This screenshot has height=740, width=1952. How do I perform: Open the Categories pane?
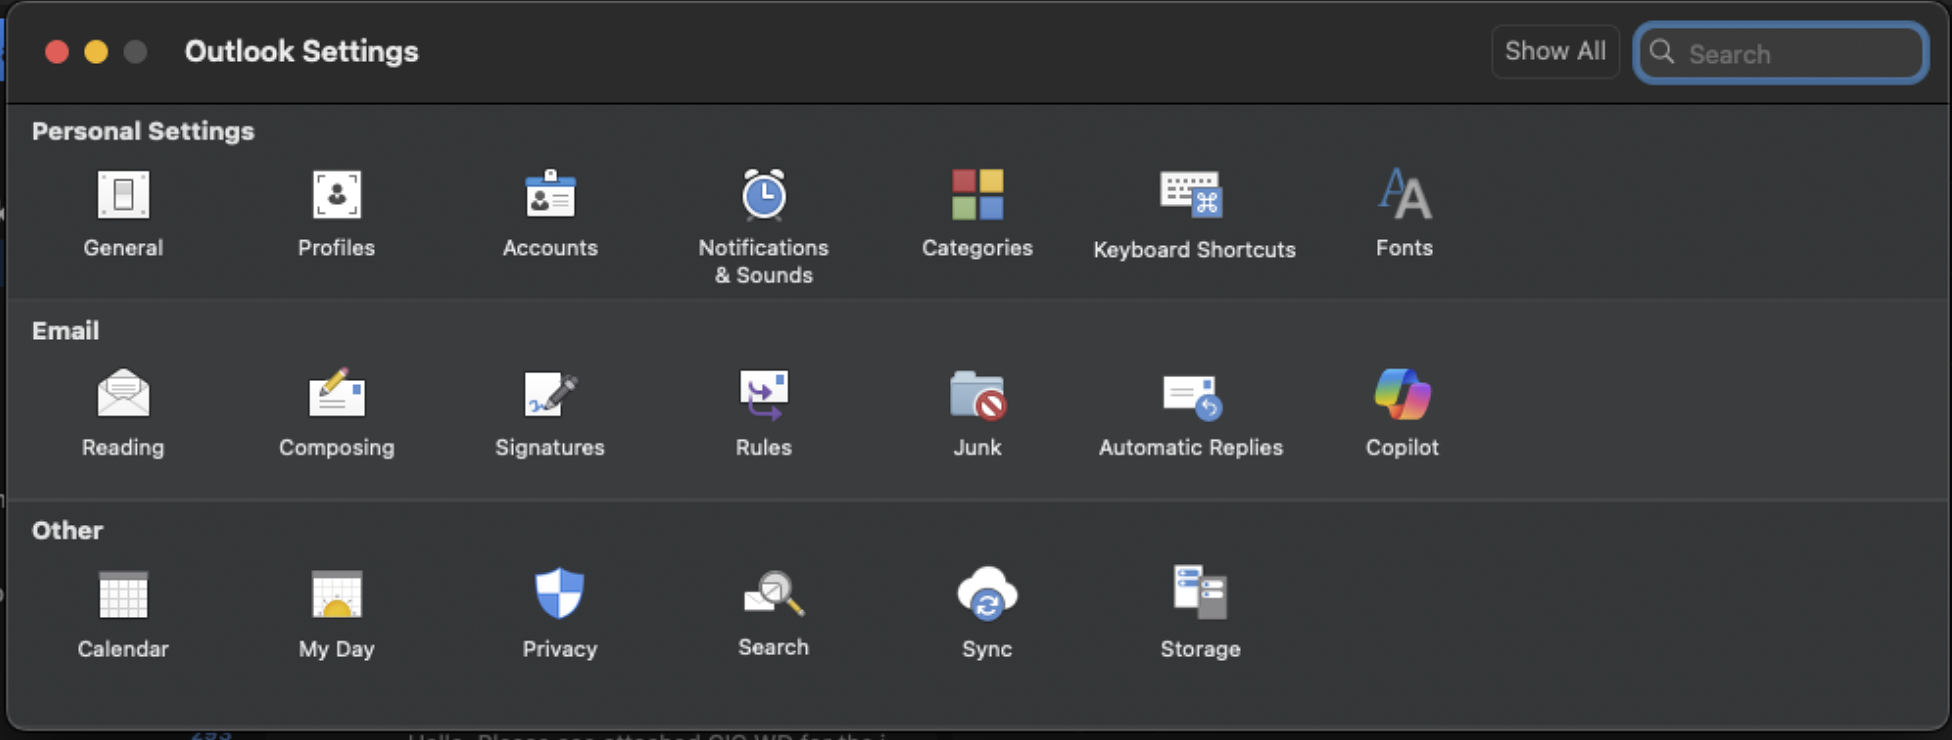(x=977, y=213)
